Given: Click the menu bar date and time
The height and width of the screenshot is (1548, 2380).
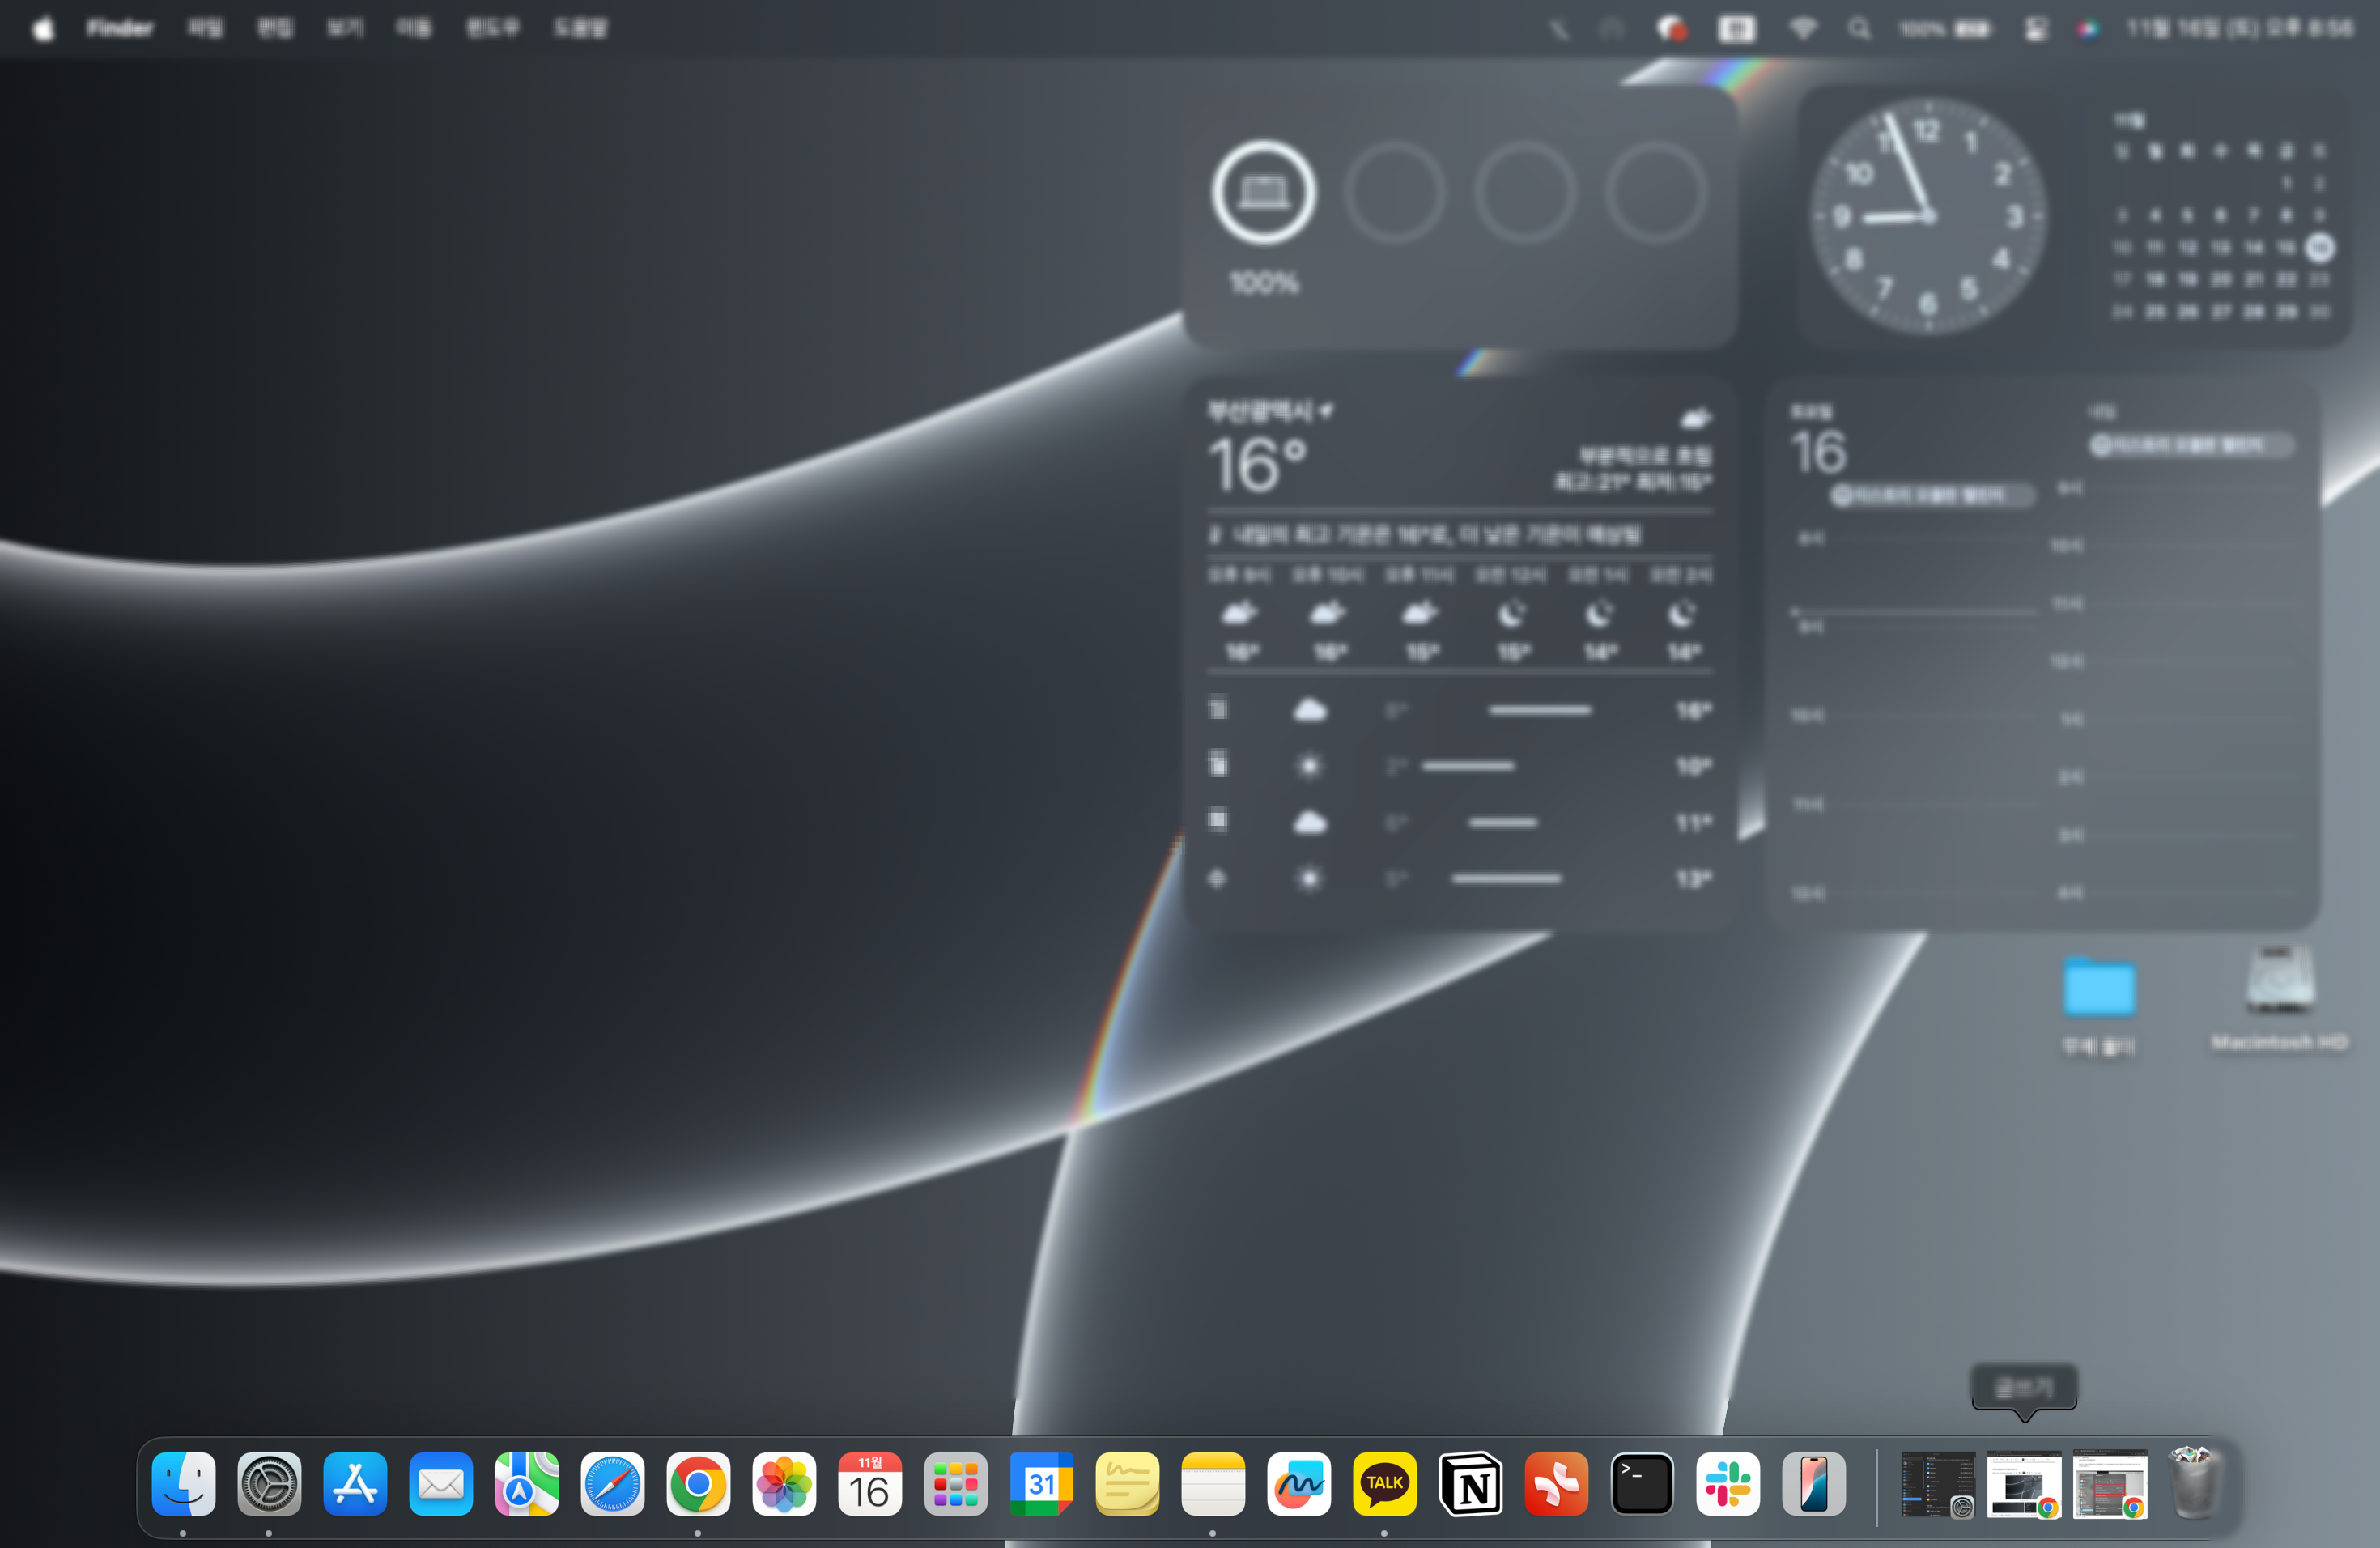Looking at the screenshot, I should pos(2239,29).
